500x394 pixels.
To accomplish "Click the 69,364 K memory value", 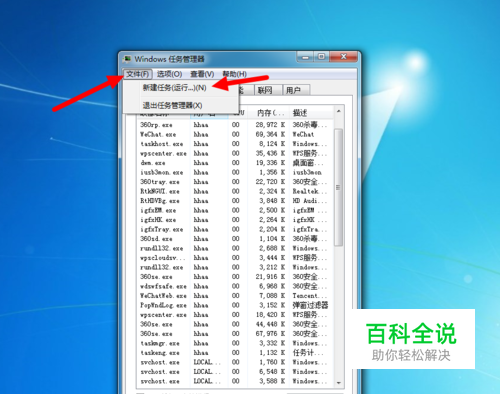I will [x=270, y=134].
